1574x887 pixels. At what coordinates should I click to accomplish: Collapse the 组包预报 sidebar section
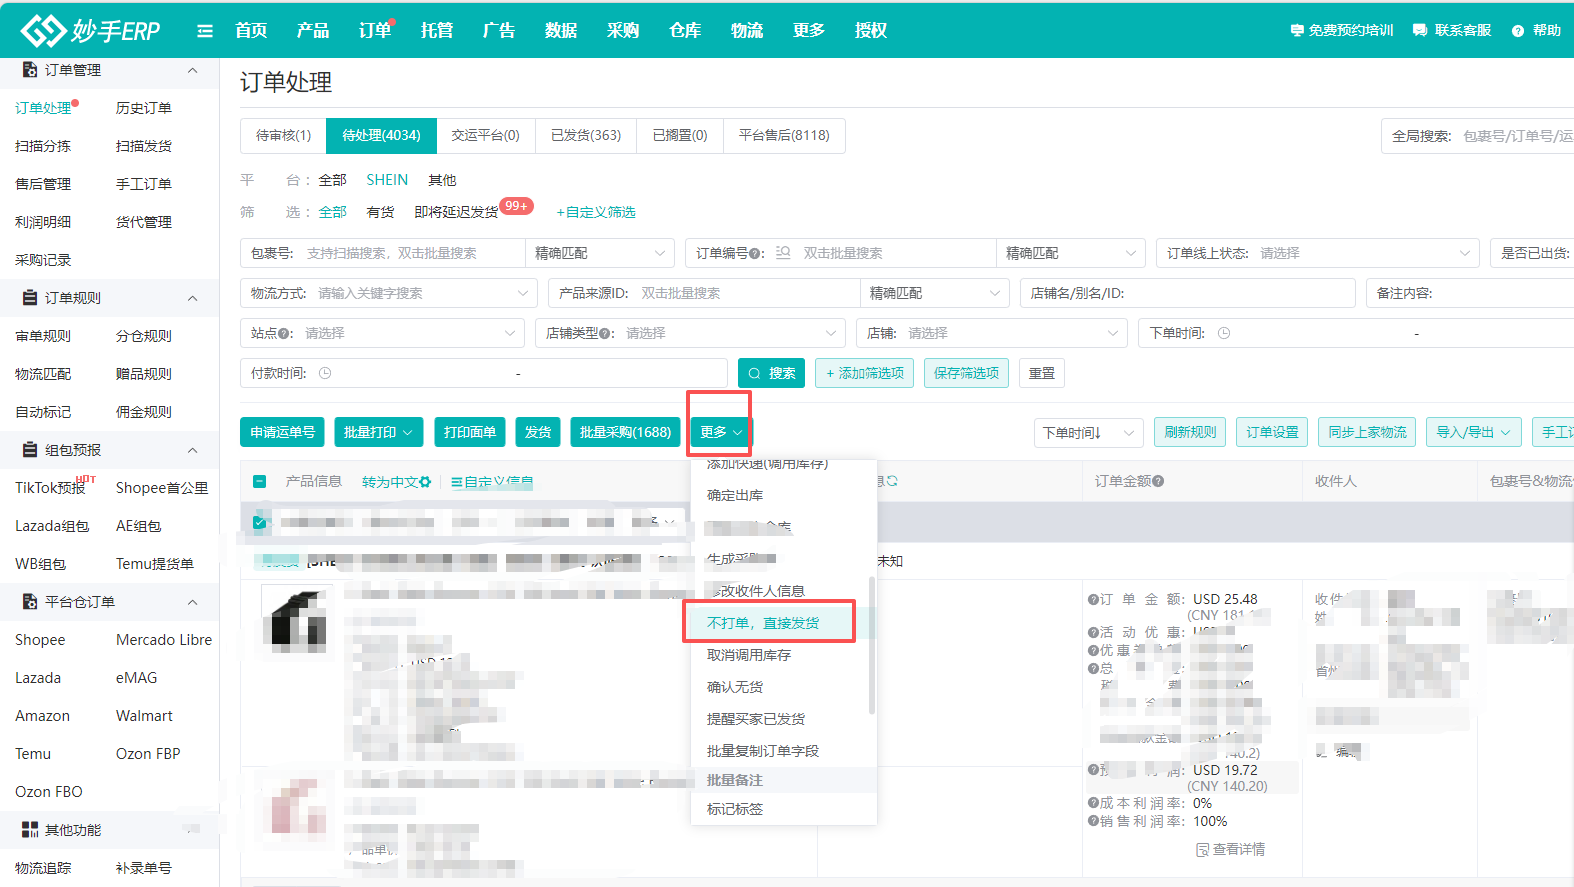click(193, 450)
